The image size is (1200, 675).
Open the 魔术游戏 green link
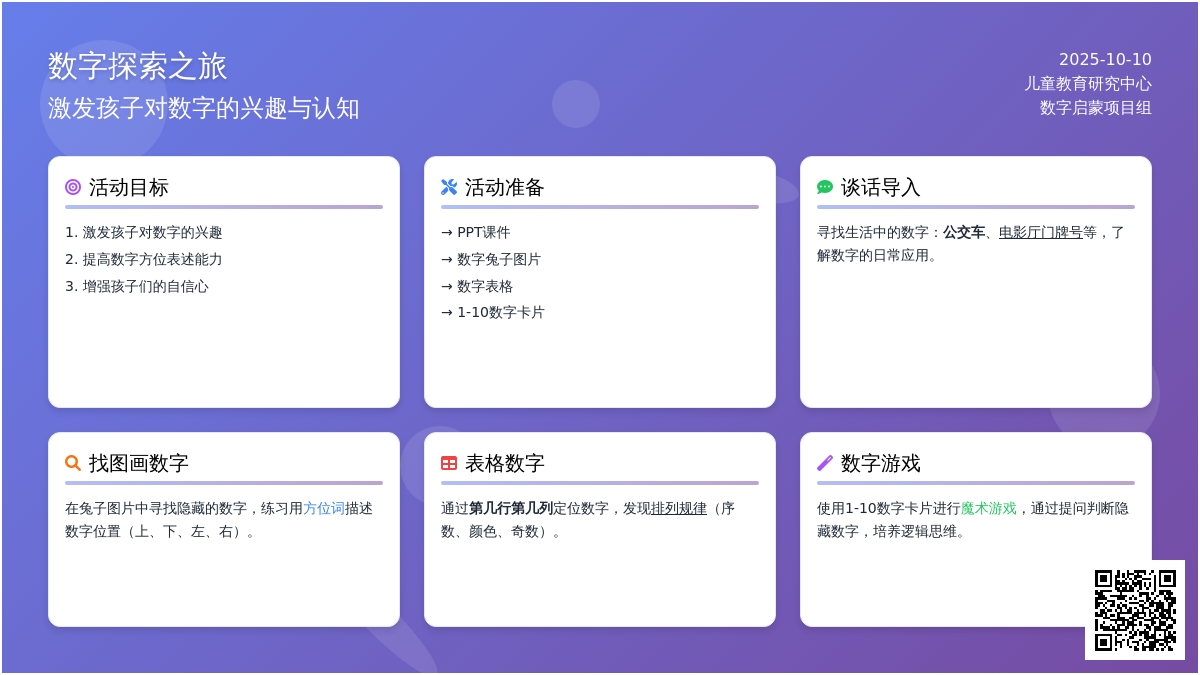988,508
